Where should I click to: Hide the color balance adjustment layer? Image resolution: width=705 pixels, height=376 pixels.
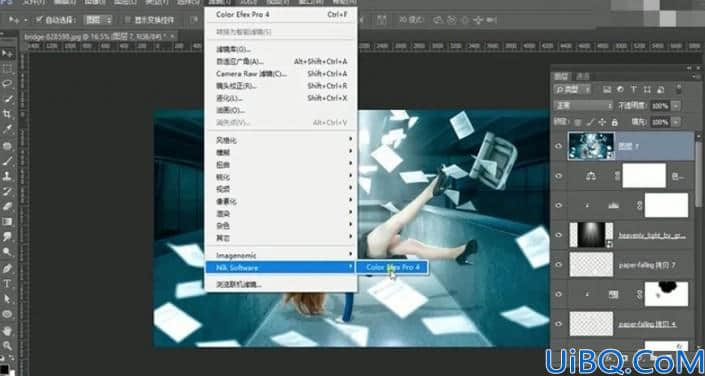(558, 176)
